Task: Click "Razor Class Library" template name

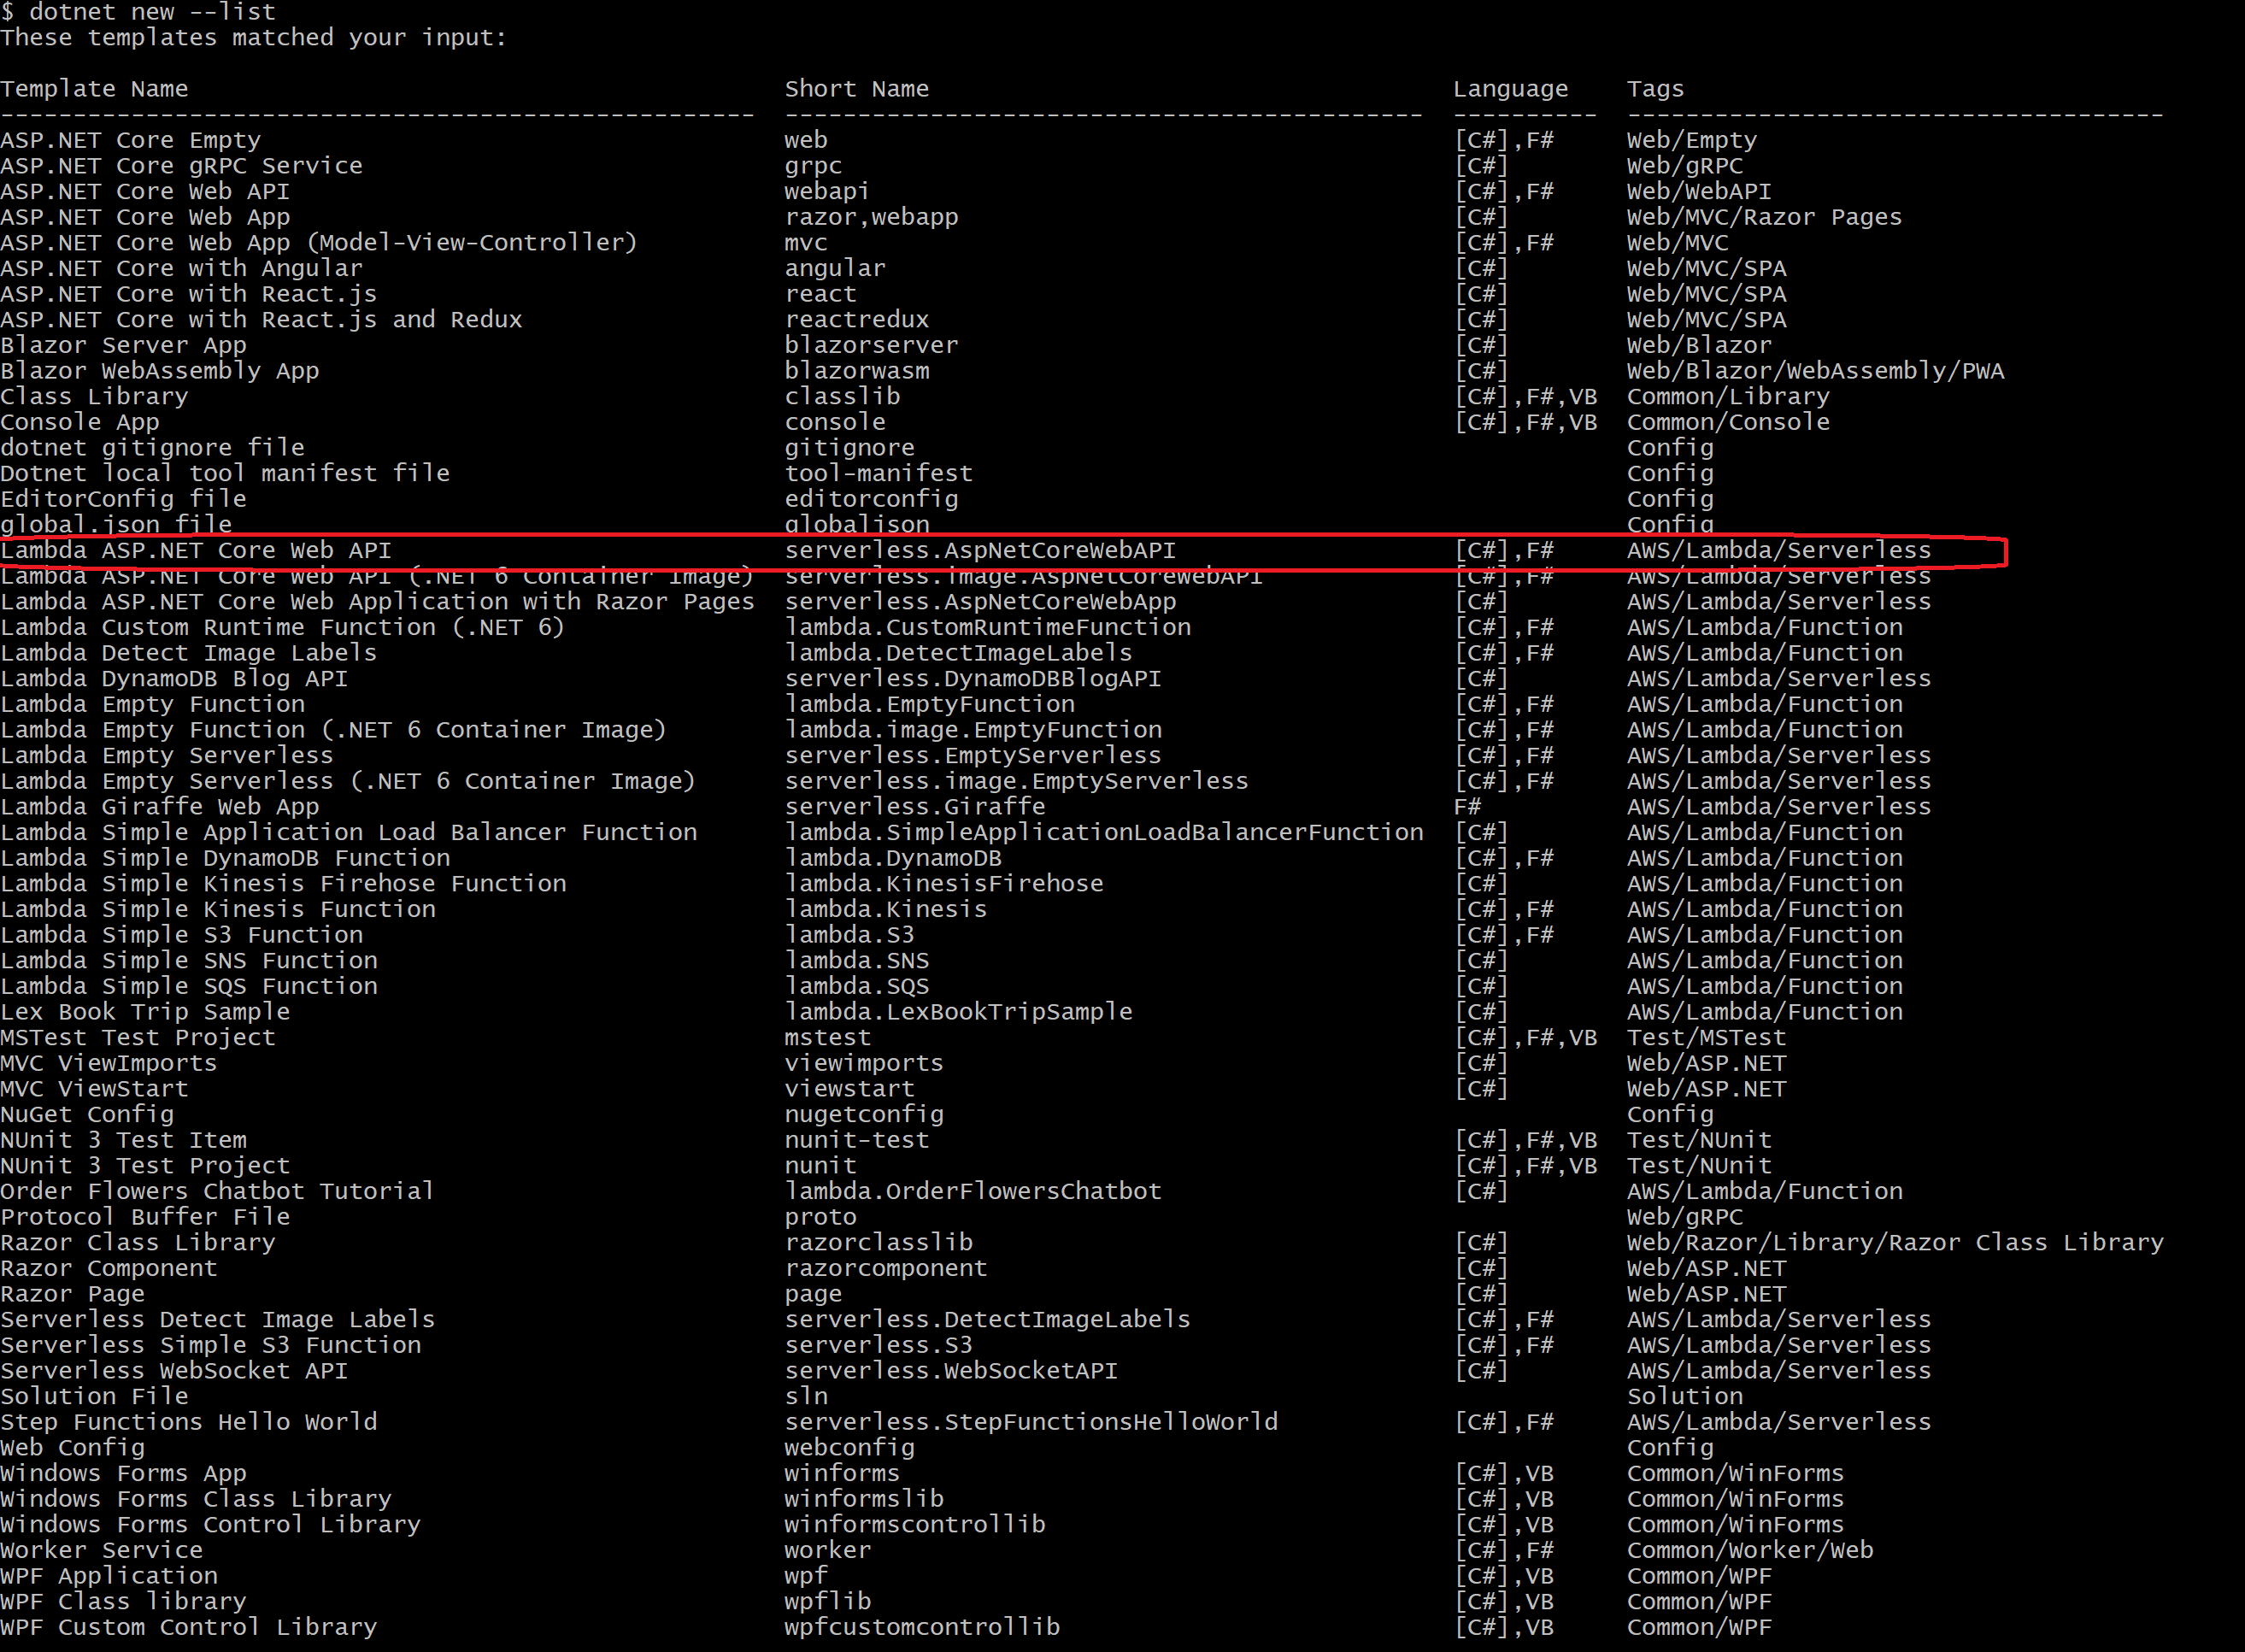Action: pos(138,1243)
